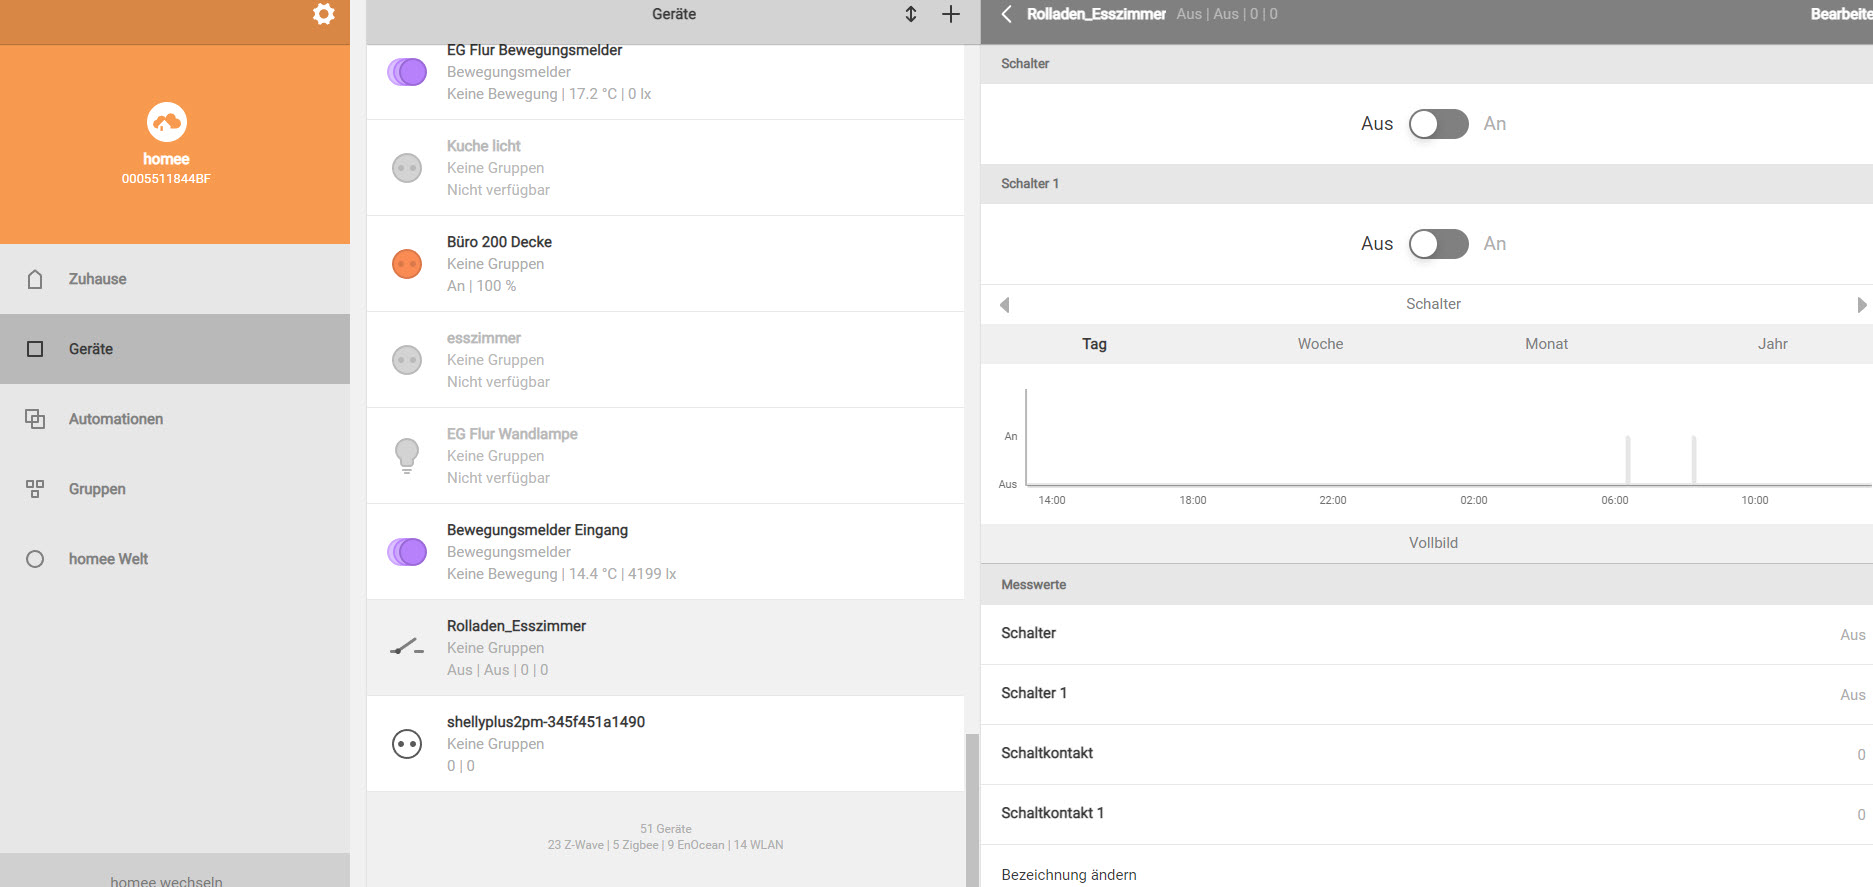The image size is (1873, 887).
Task: Open the Automationen menu item
Action: coord(175,419)
